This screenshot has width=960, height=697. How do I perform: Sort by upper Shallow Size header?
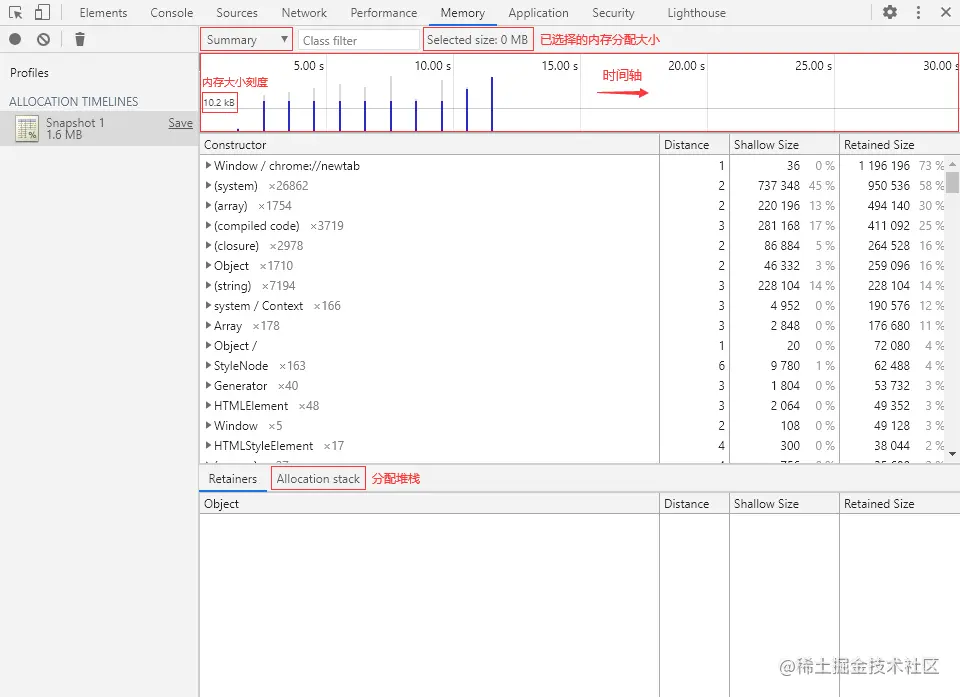tap(784, 145)
